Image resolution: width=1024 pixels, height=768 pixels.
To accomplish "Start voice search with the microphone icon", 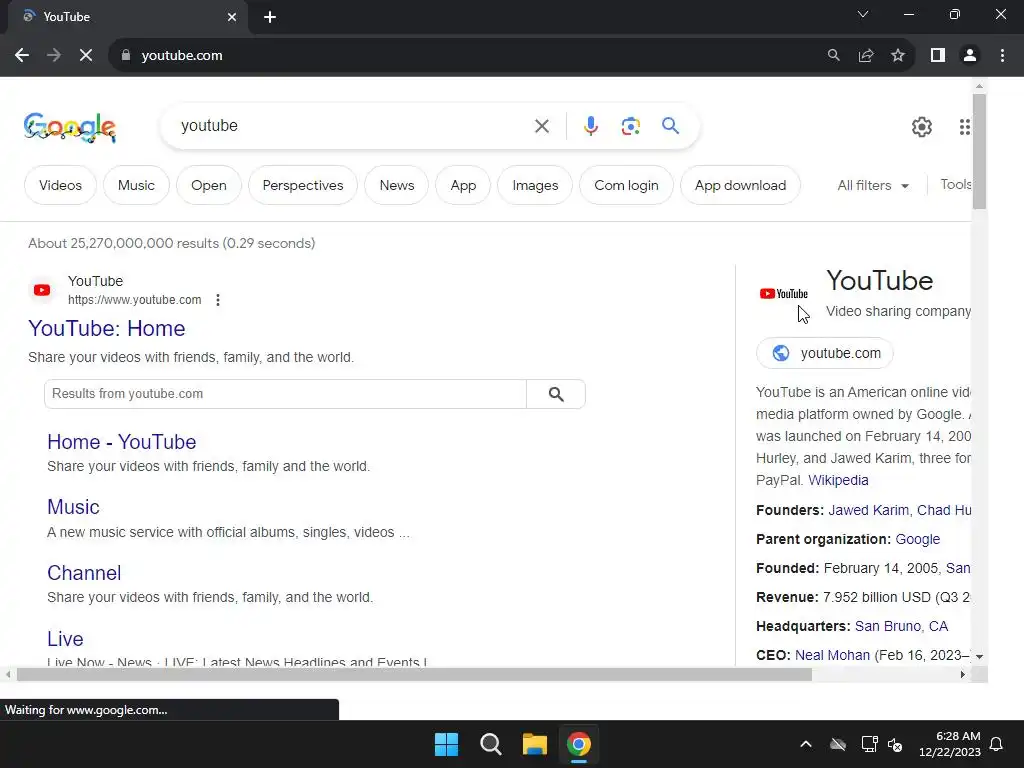I will click(590, 126).
